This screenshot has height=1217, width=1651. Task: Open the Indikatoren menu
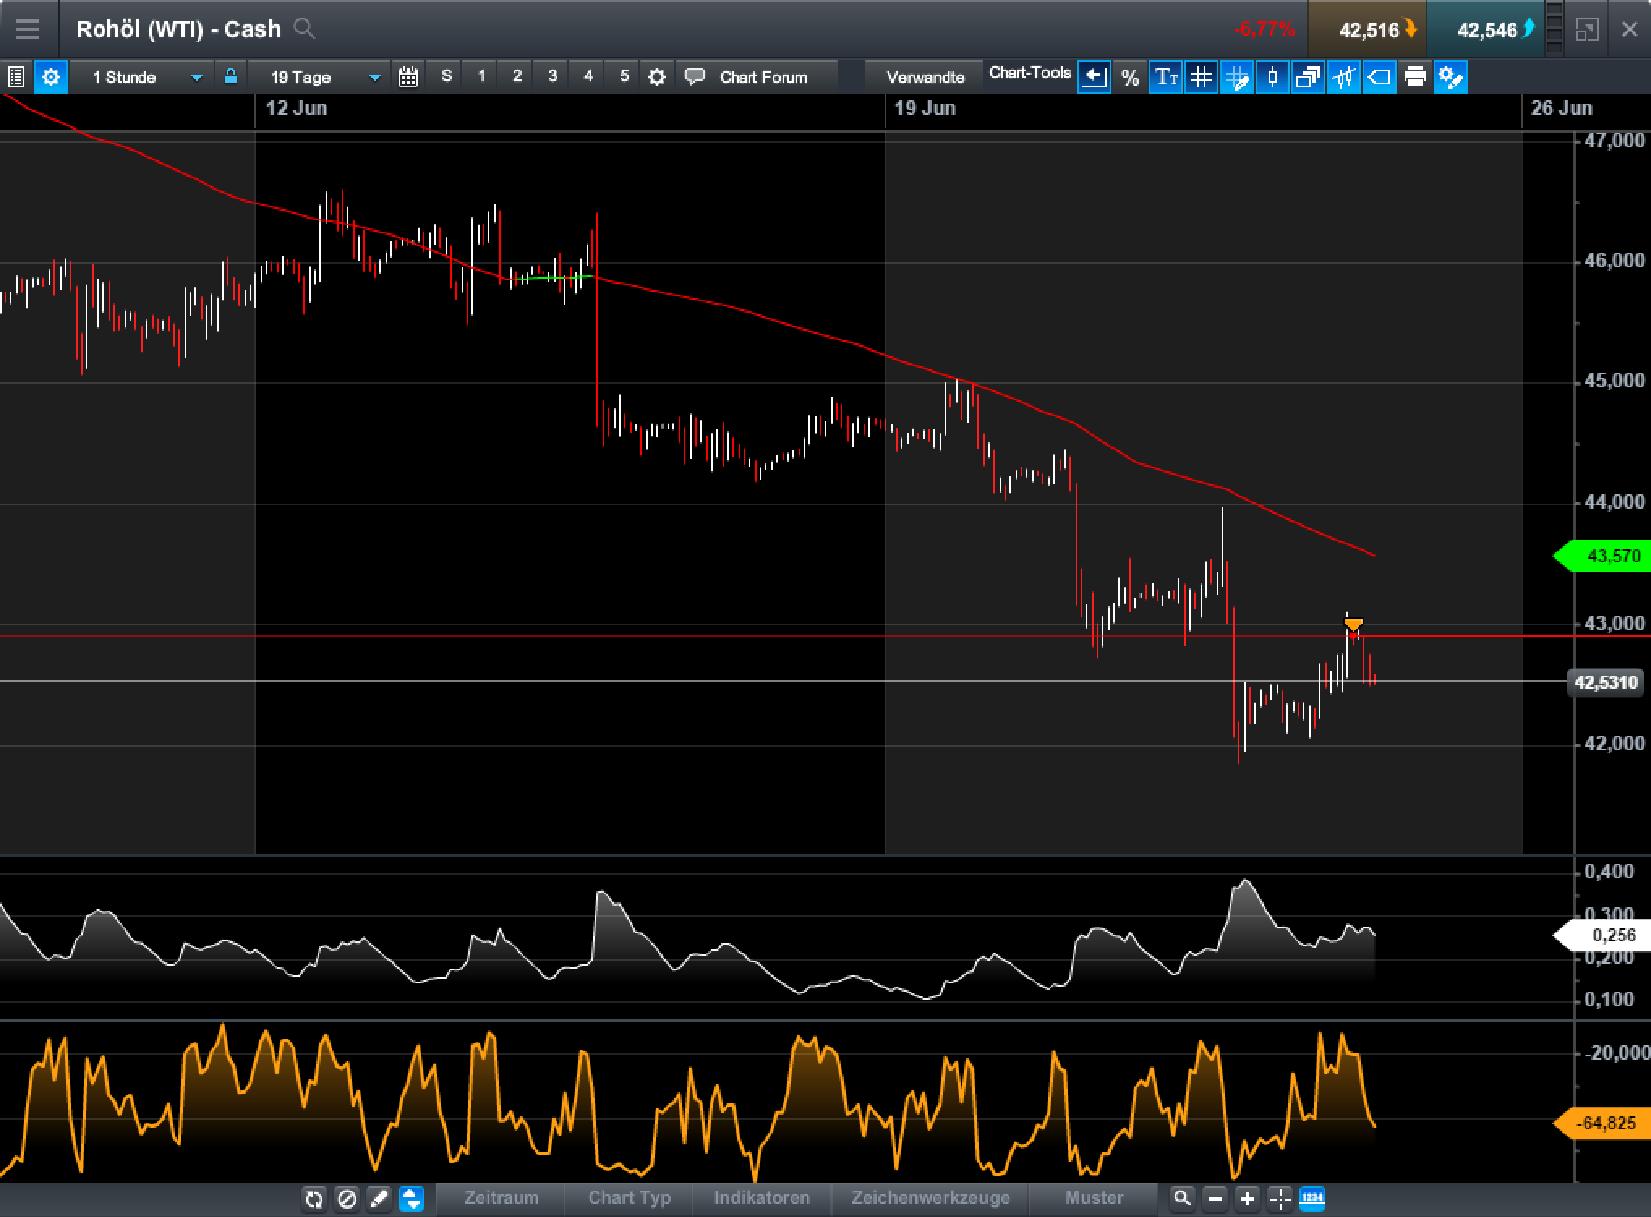(763, 1198)
